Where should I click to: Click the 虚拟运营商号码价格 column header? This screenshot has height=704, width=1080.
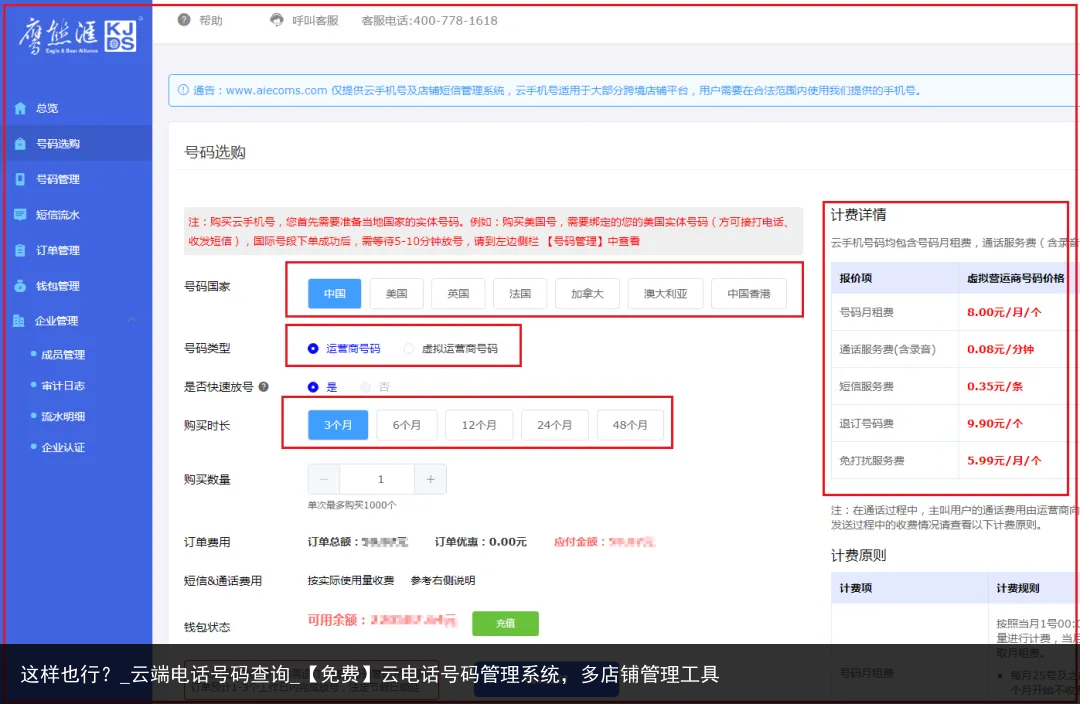click(1016, 278)
